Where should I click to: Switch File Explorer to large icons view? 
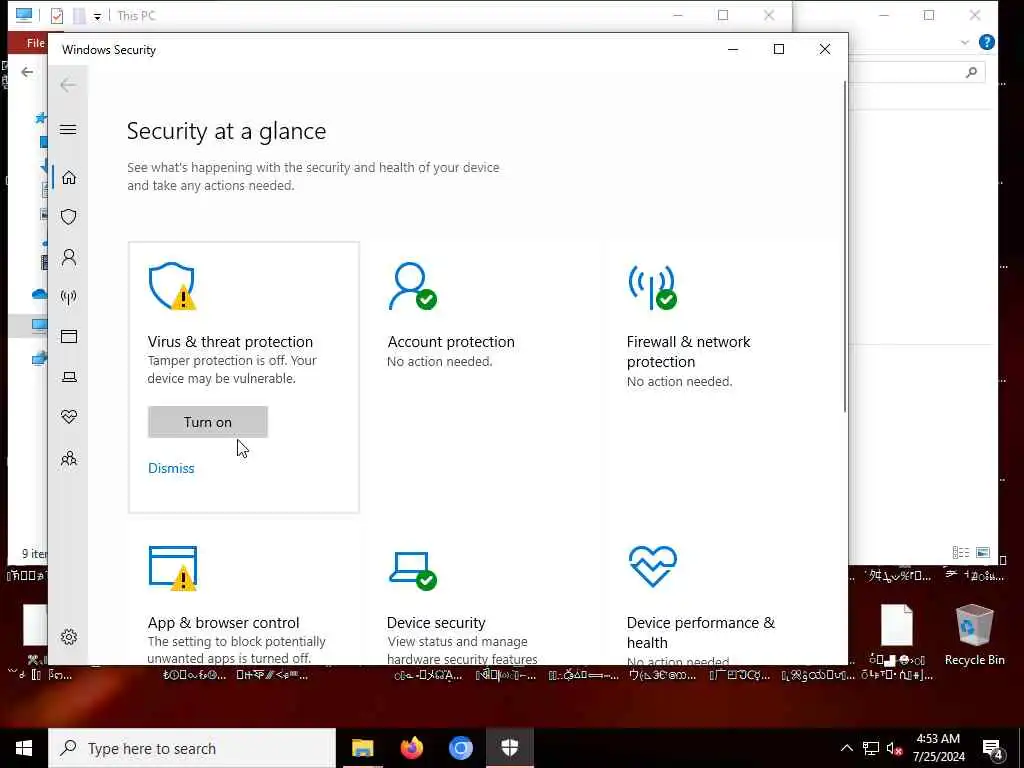coord(983,552)
